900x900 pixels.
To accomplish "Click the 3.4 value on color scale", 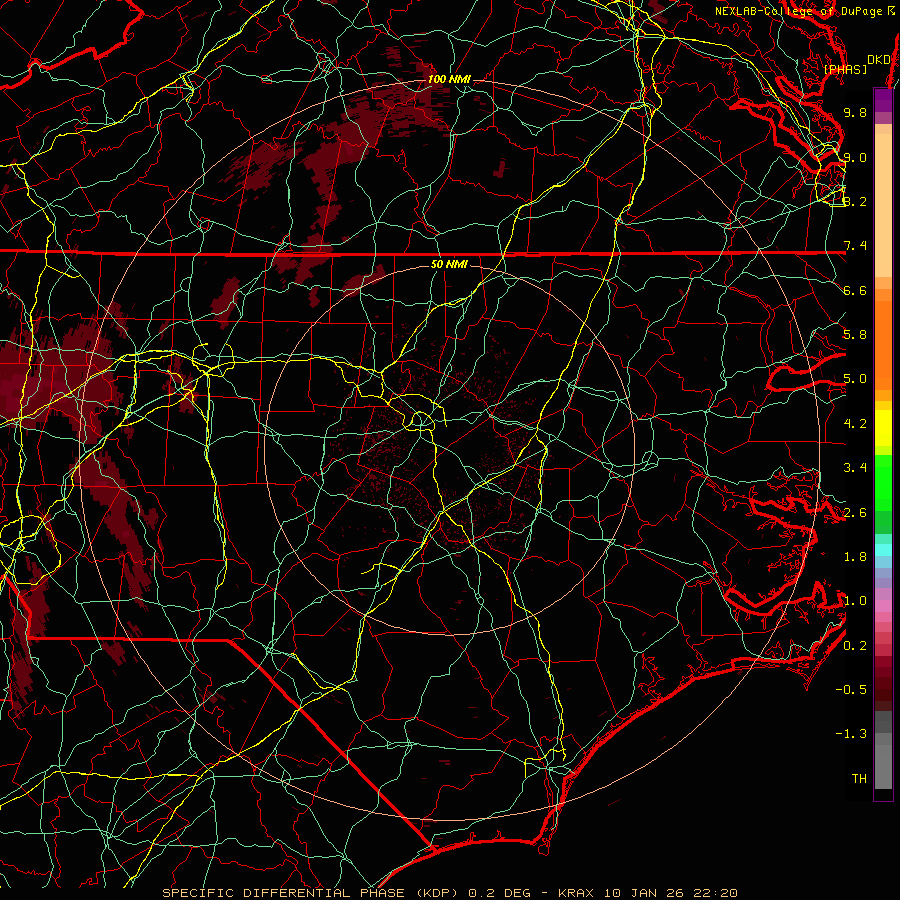I will [x=855, y=468].
